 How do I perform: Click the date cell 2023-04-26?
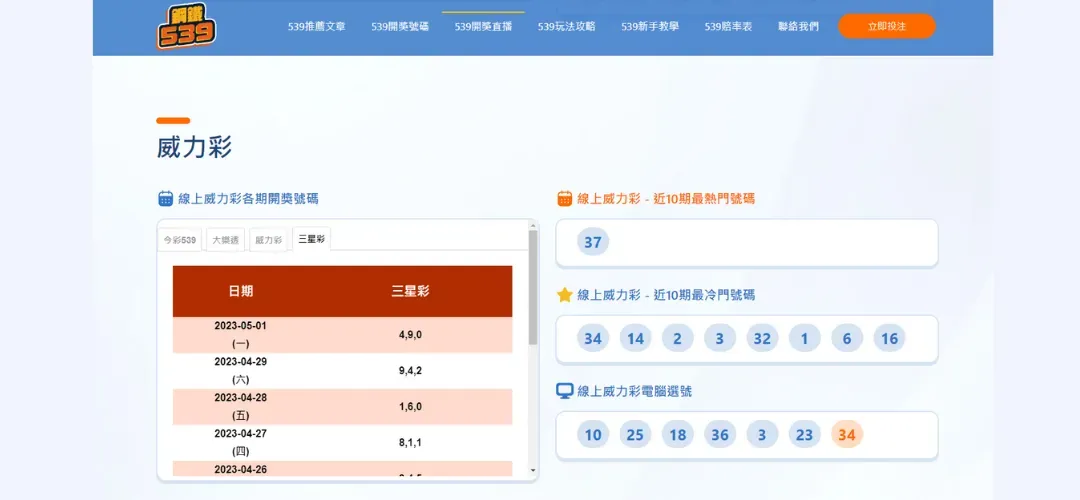pyautogui.click(x=241, y=469)
